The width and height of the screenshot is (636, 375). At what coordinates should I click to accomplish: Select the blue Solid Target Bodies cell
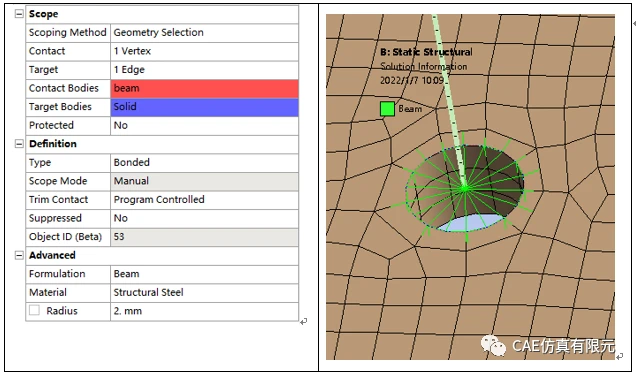pyautogui.click(x=204, y=107)
